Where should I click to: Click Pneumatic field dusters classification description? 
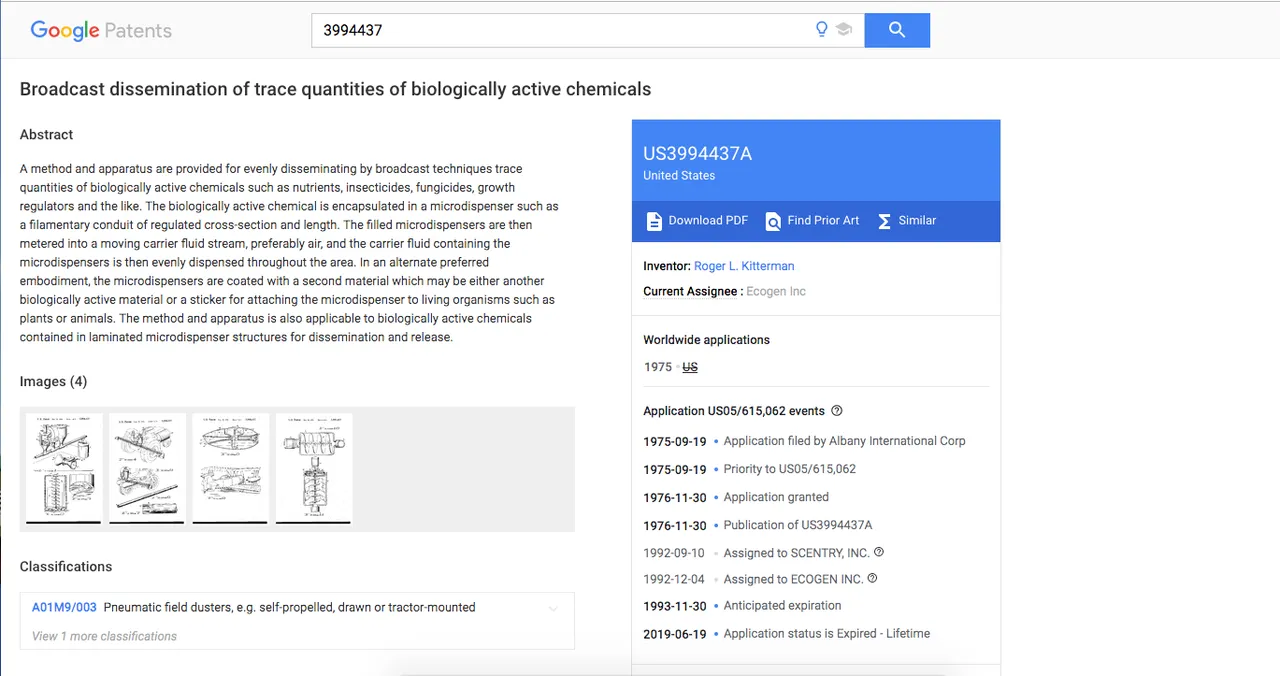290,607
